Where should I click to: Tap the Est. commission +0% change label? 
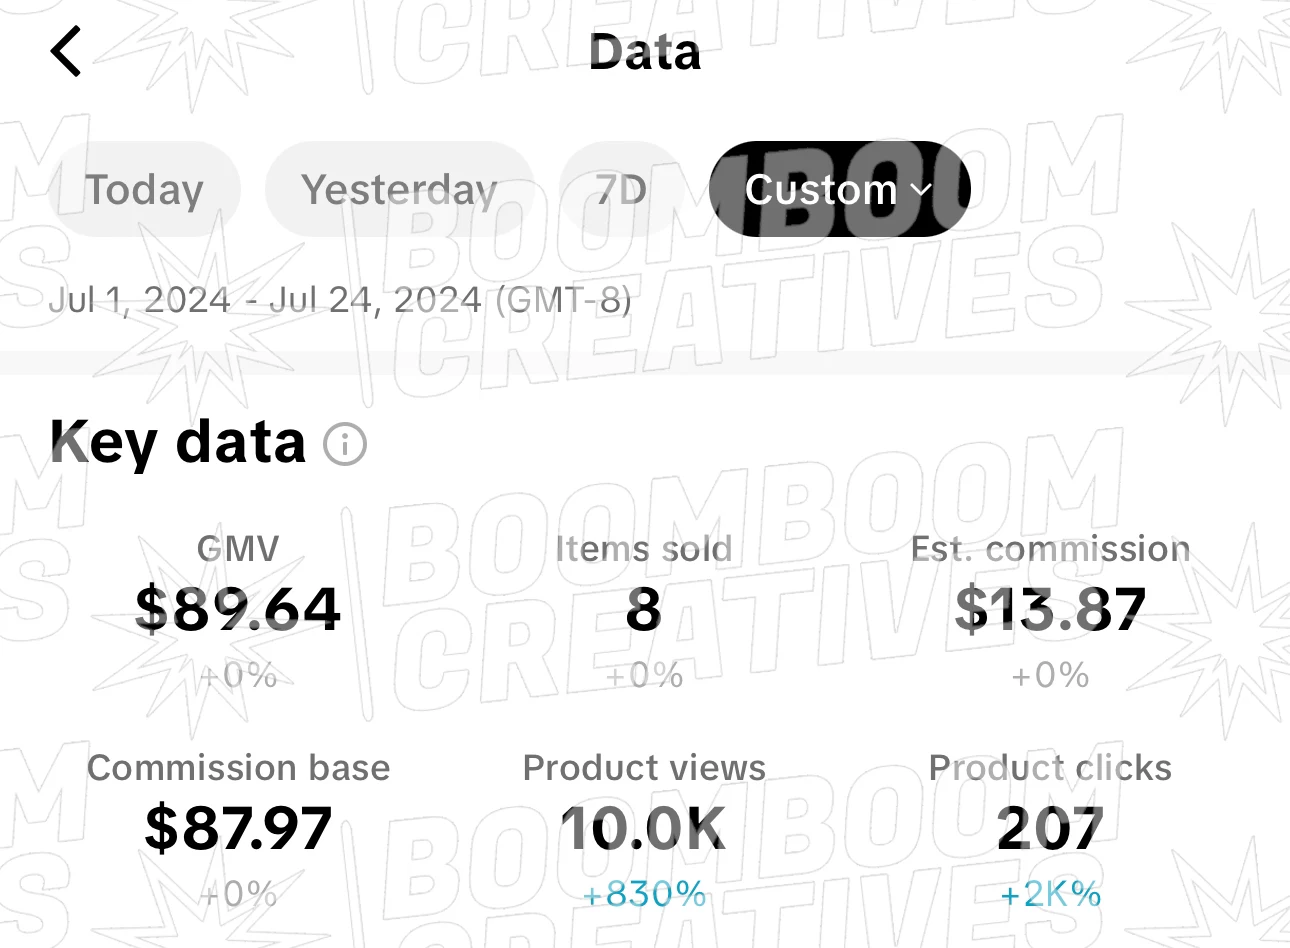pyautogui.click(x=1050, y=675)
